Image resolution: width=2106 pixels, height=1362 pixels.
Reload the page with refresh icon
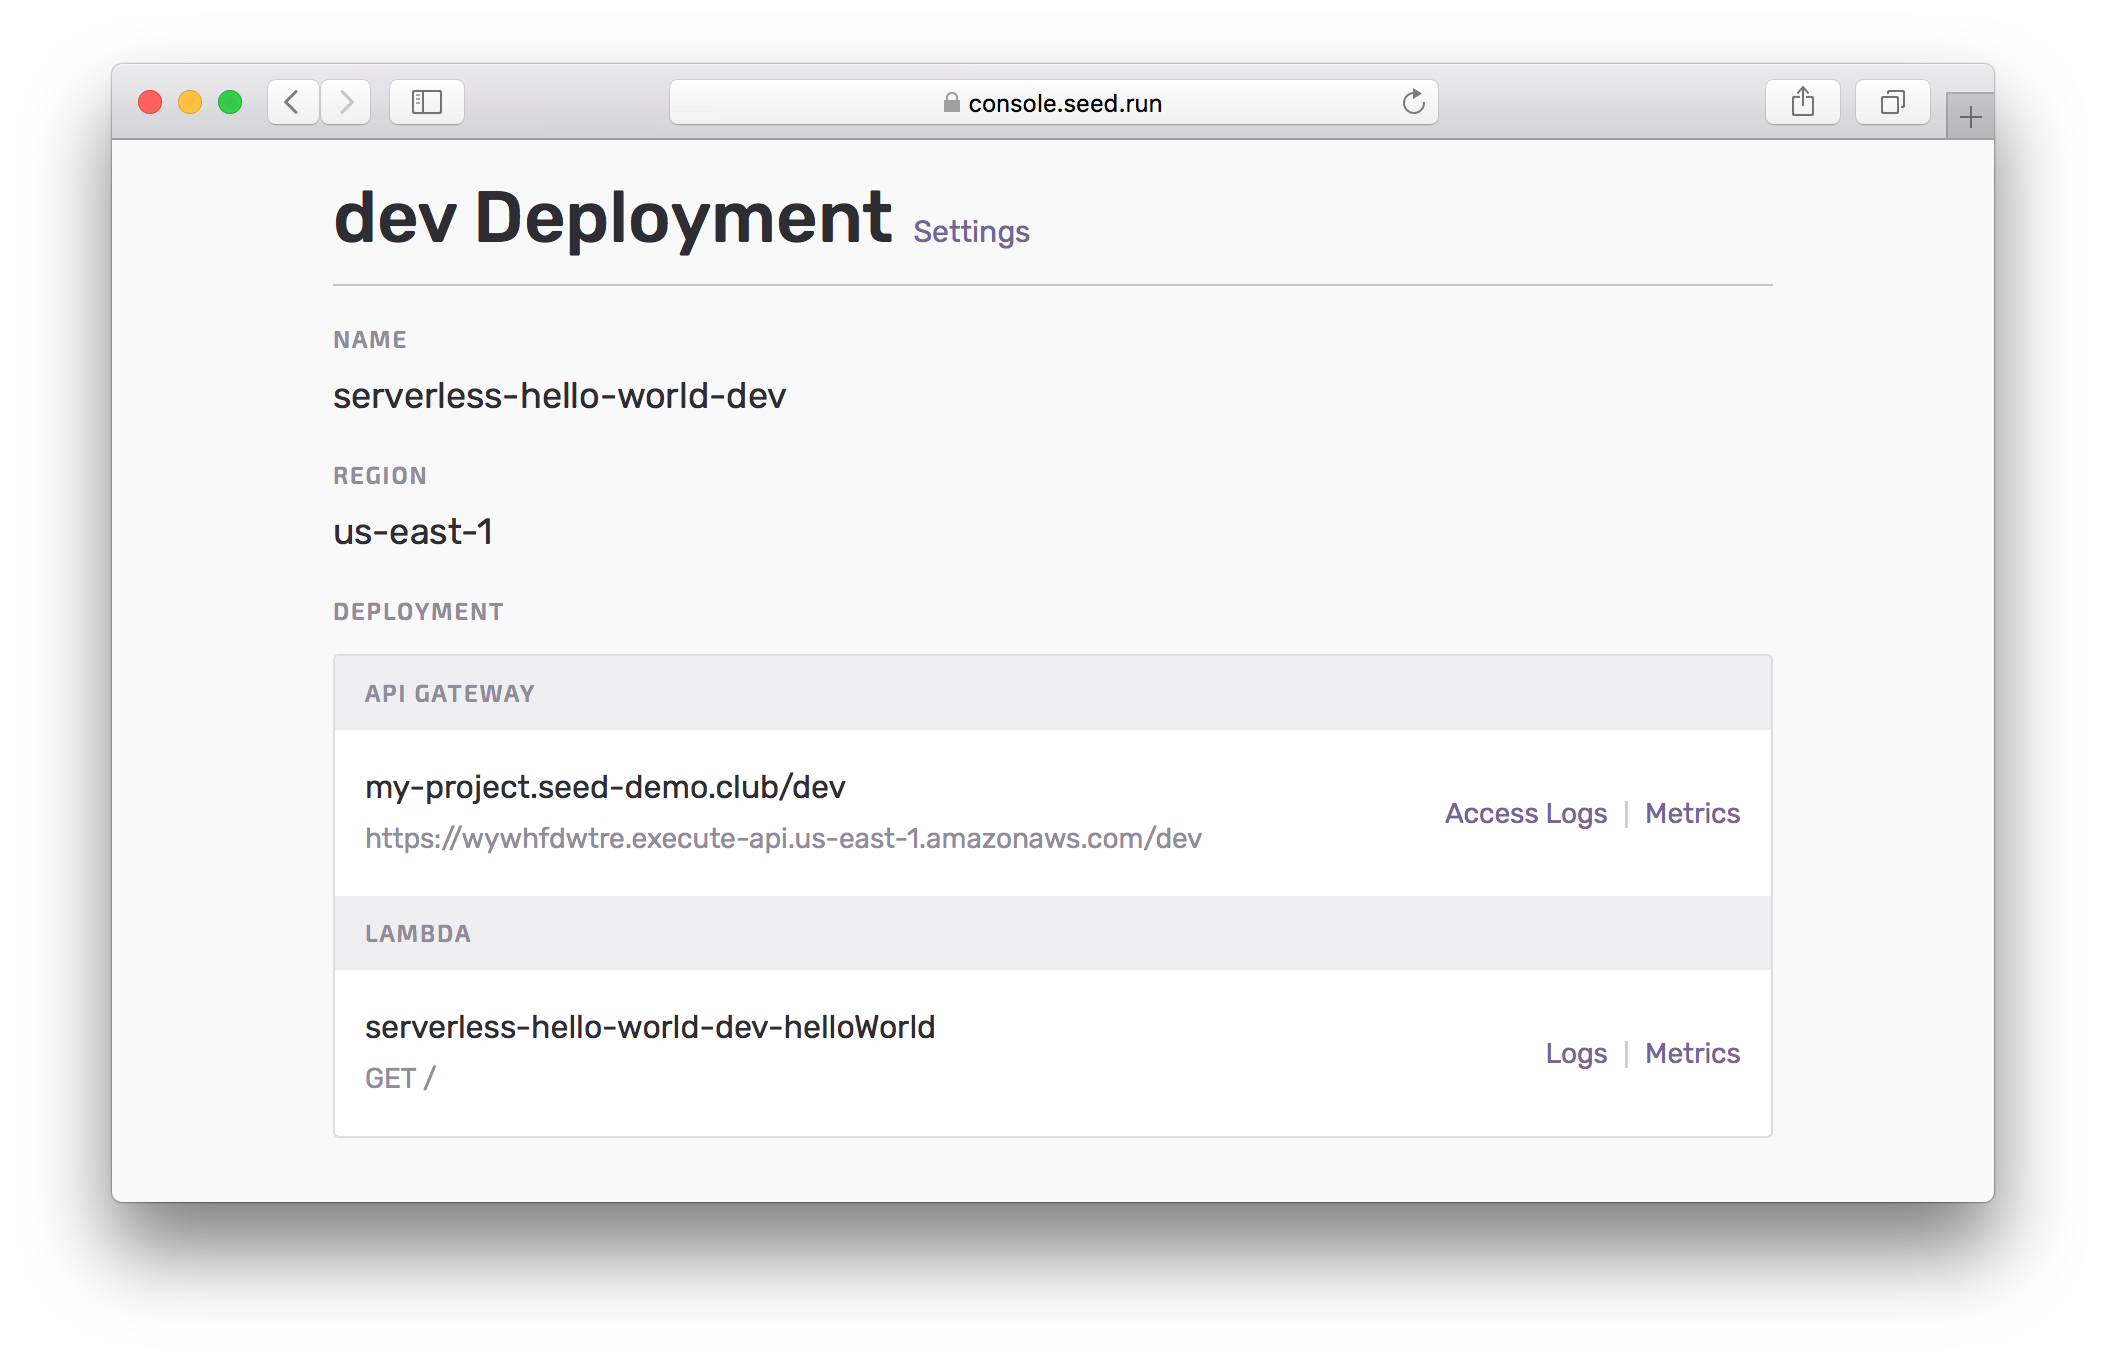coord(1413,102)
